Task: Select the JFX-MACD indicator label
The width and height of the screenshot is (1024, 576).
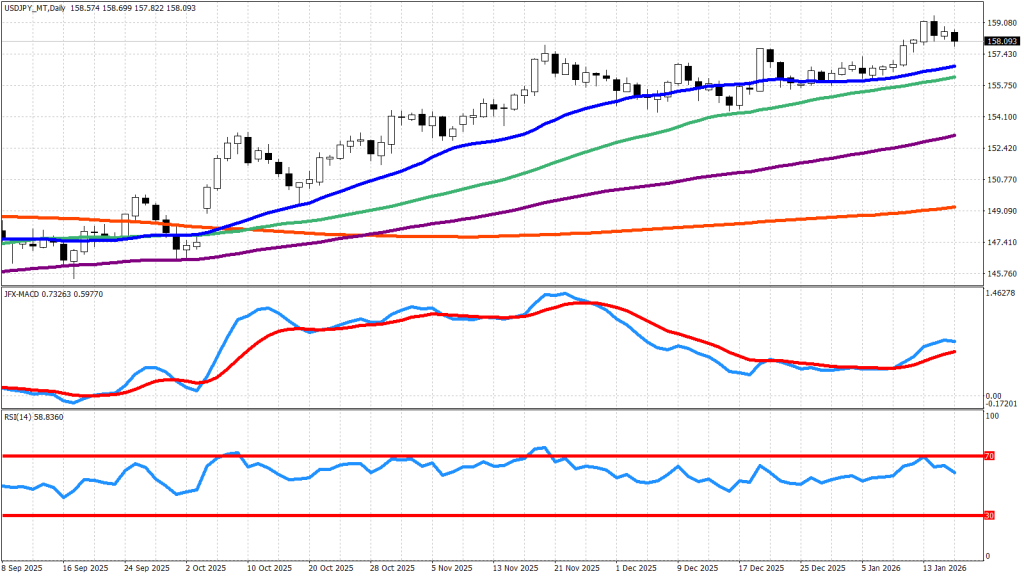Action: coord(25,293)
